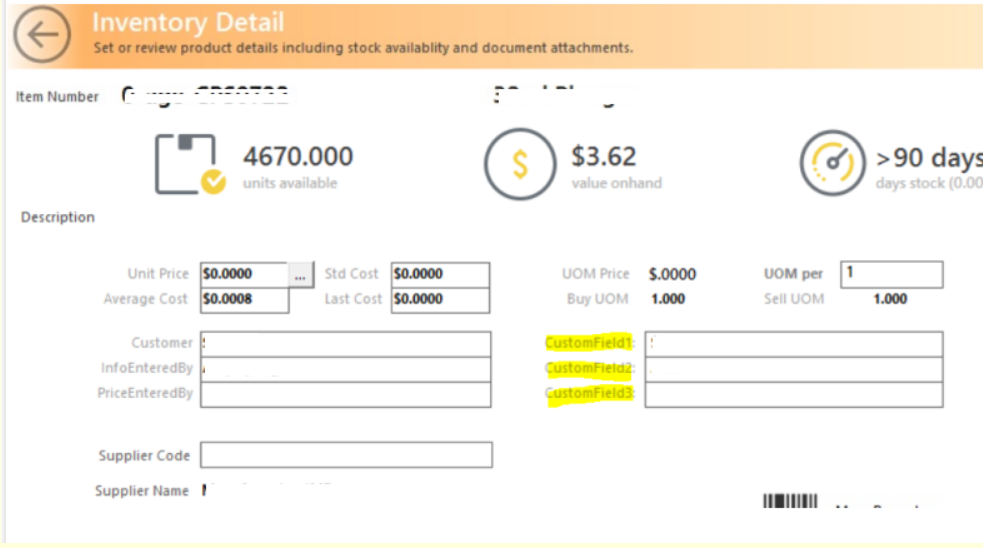Screen dimensions: 983x548
Task: Click the units available stock icon
Action: coord(190,164)
